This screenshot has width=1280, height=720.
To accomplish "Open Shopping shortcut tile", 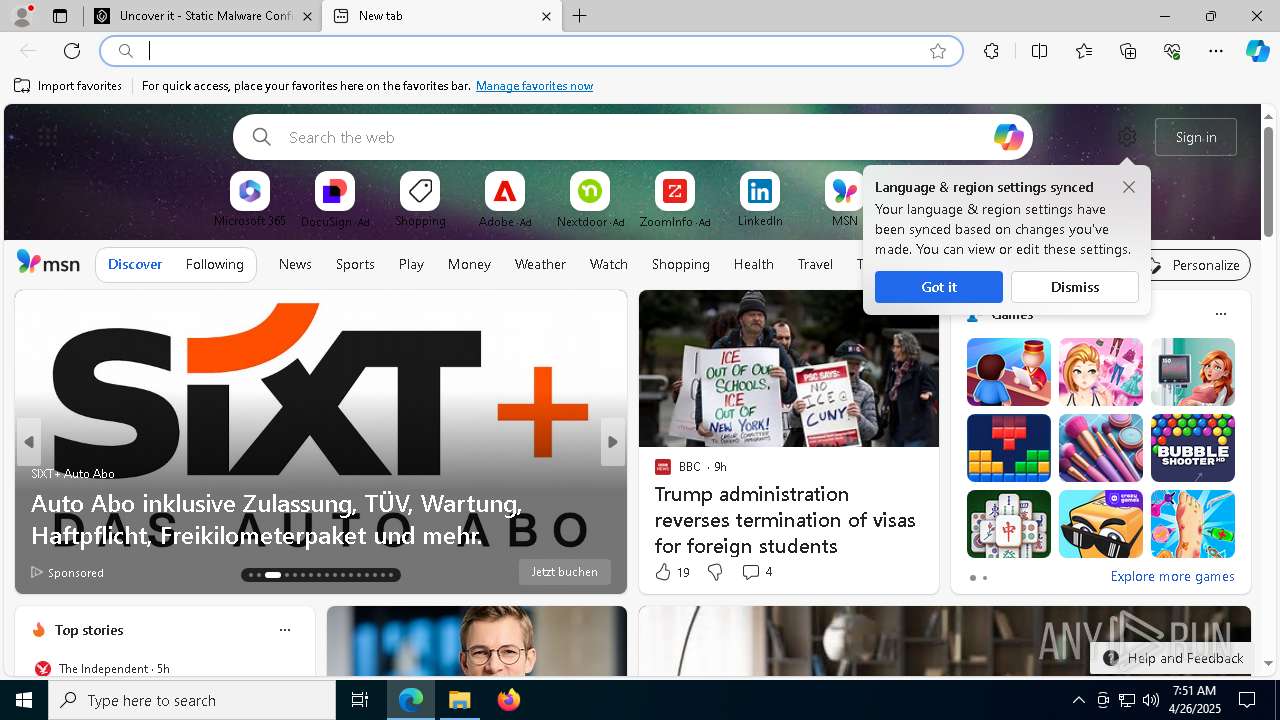I will pyautogui.click(x=420, y=200).
